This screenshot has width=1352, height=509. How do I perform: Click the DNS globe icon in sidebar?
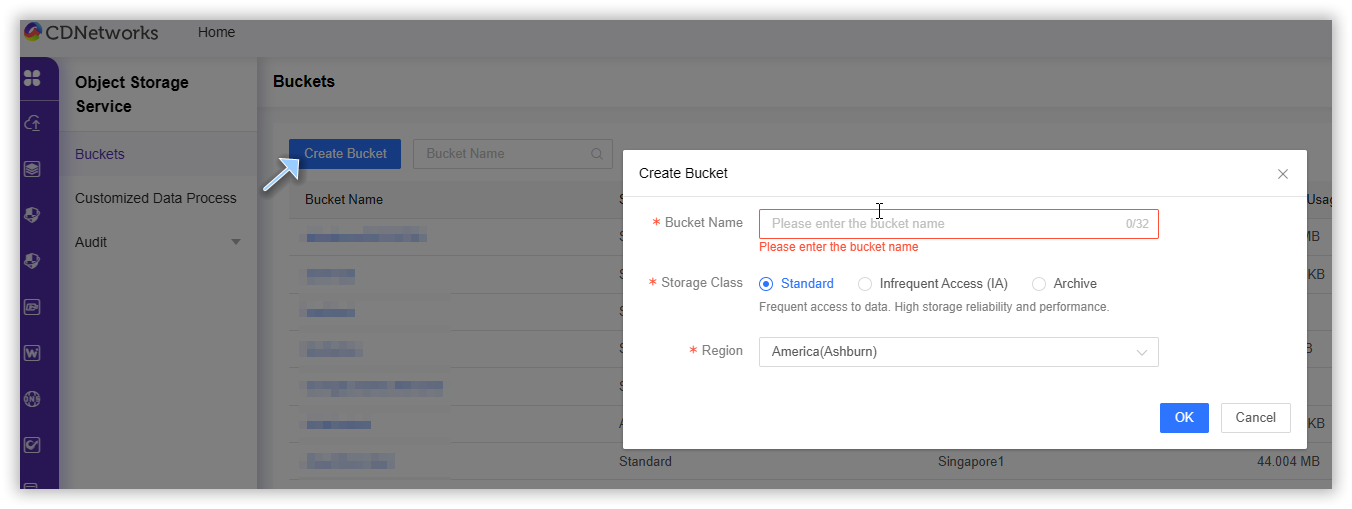pos(32,399)
